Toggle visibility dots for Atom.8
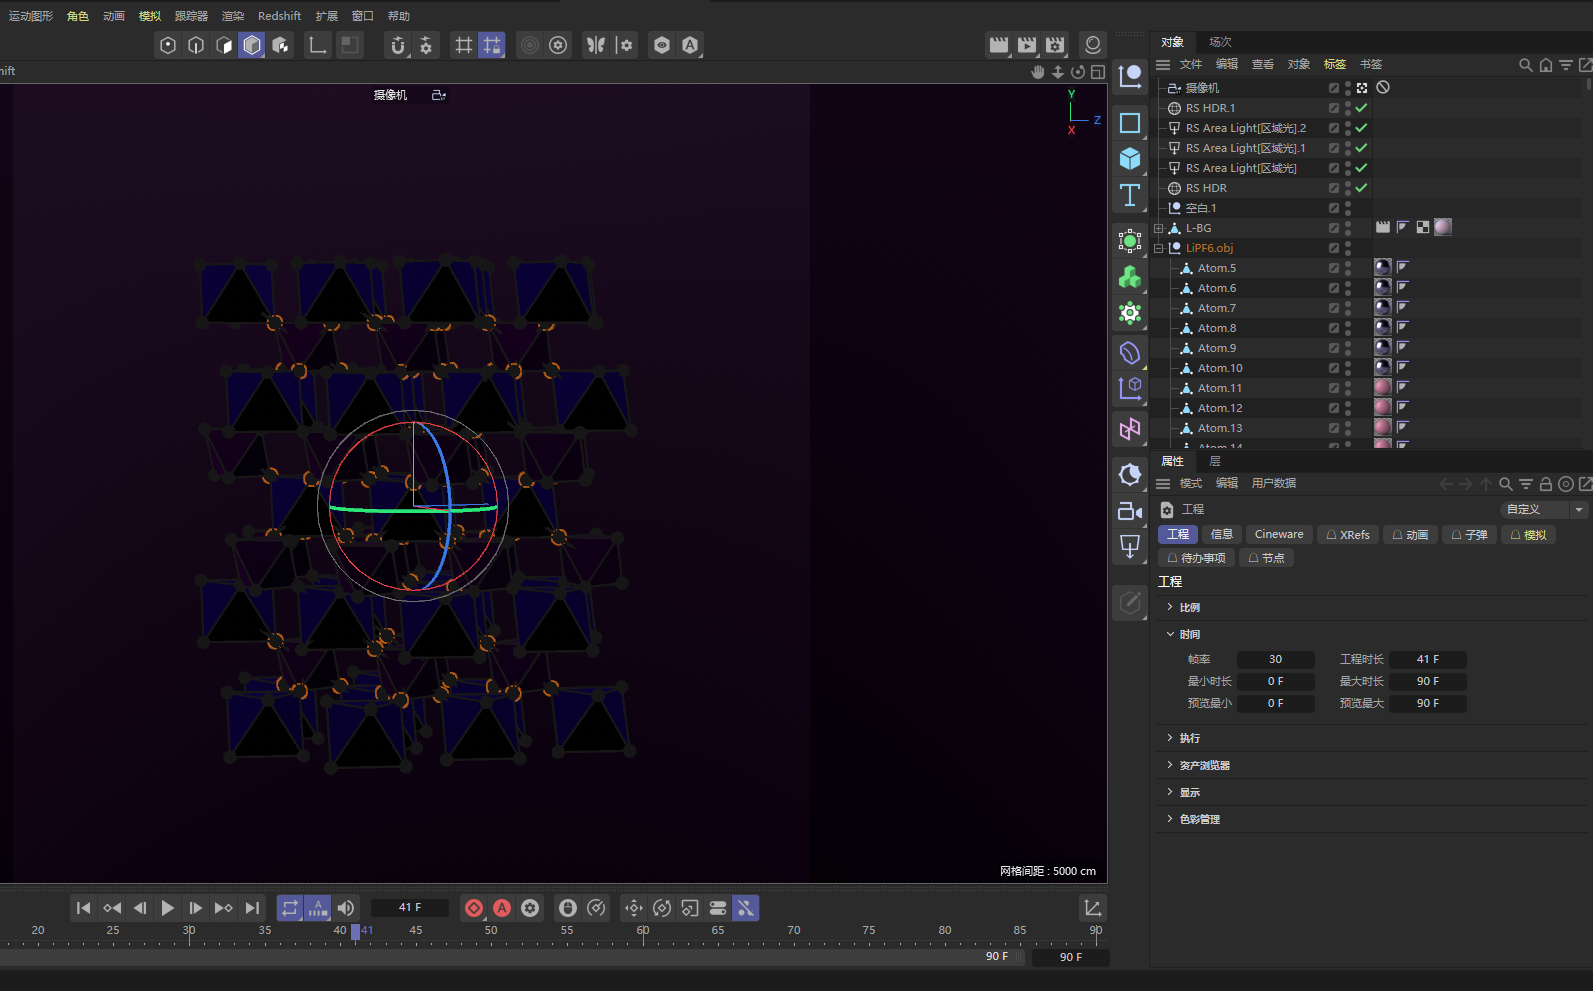The width and height of the screenshot is (1593, 991). click(x=1348, y=328)
